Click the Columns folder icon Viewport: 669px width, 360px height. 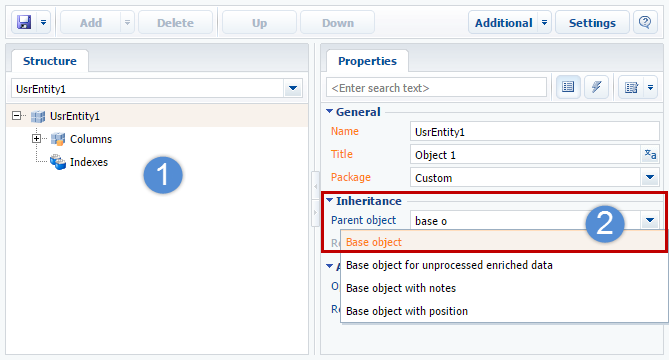click(x=58, y=139)
